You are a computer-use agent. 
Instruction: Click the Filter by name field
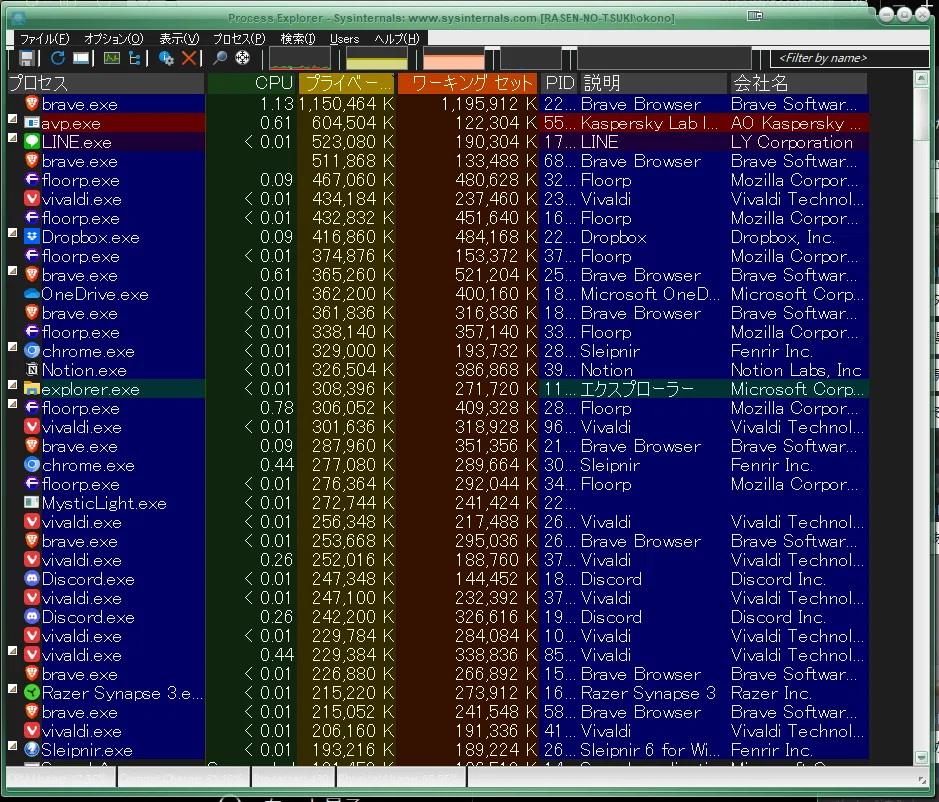click(849, 58)
